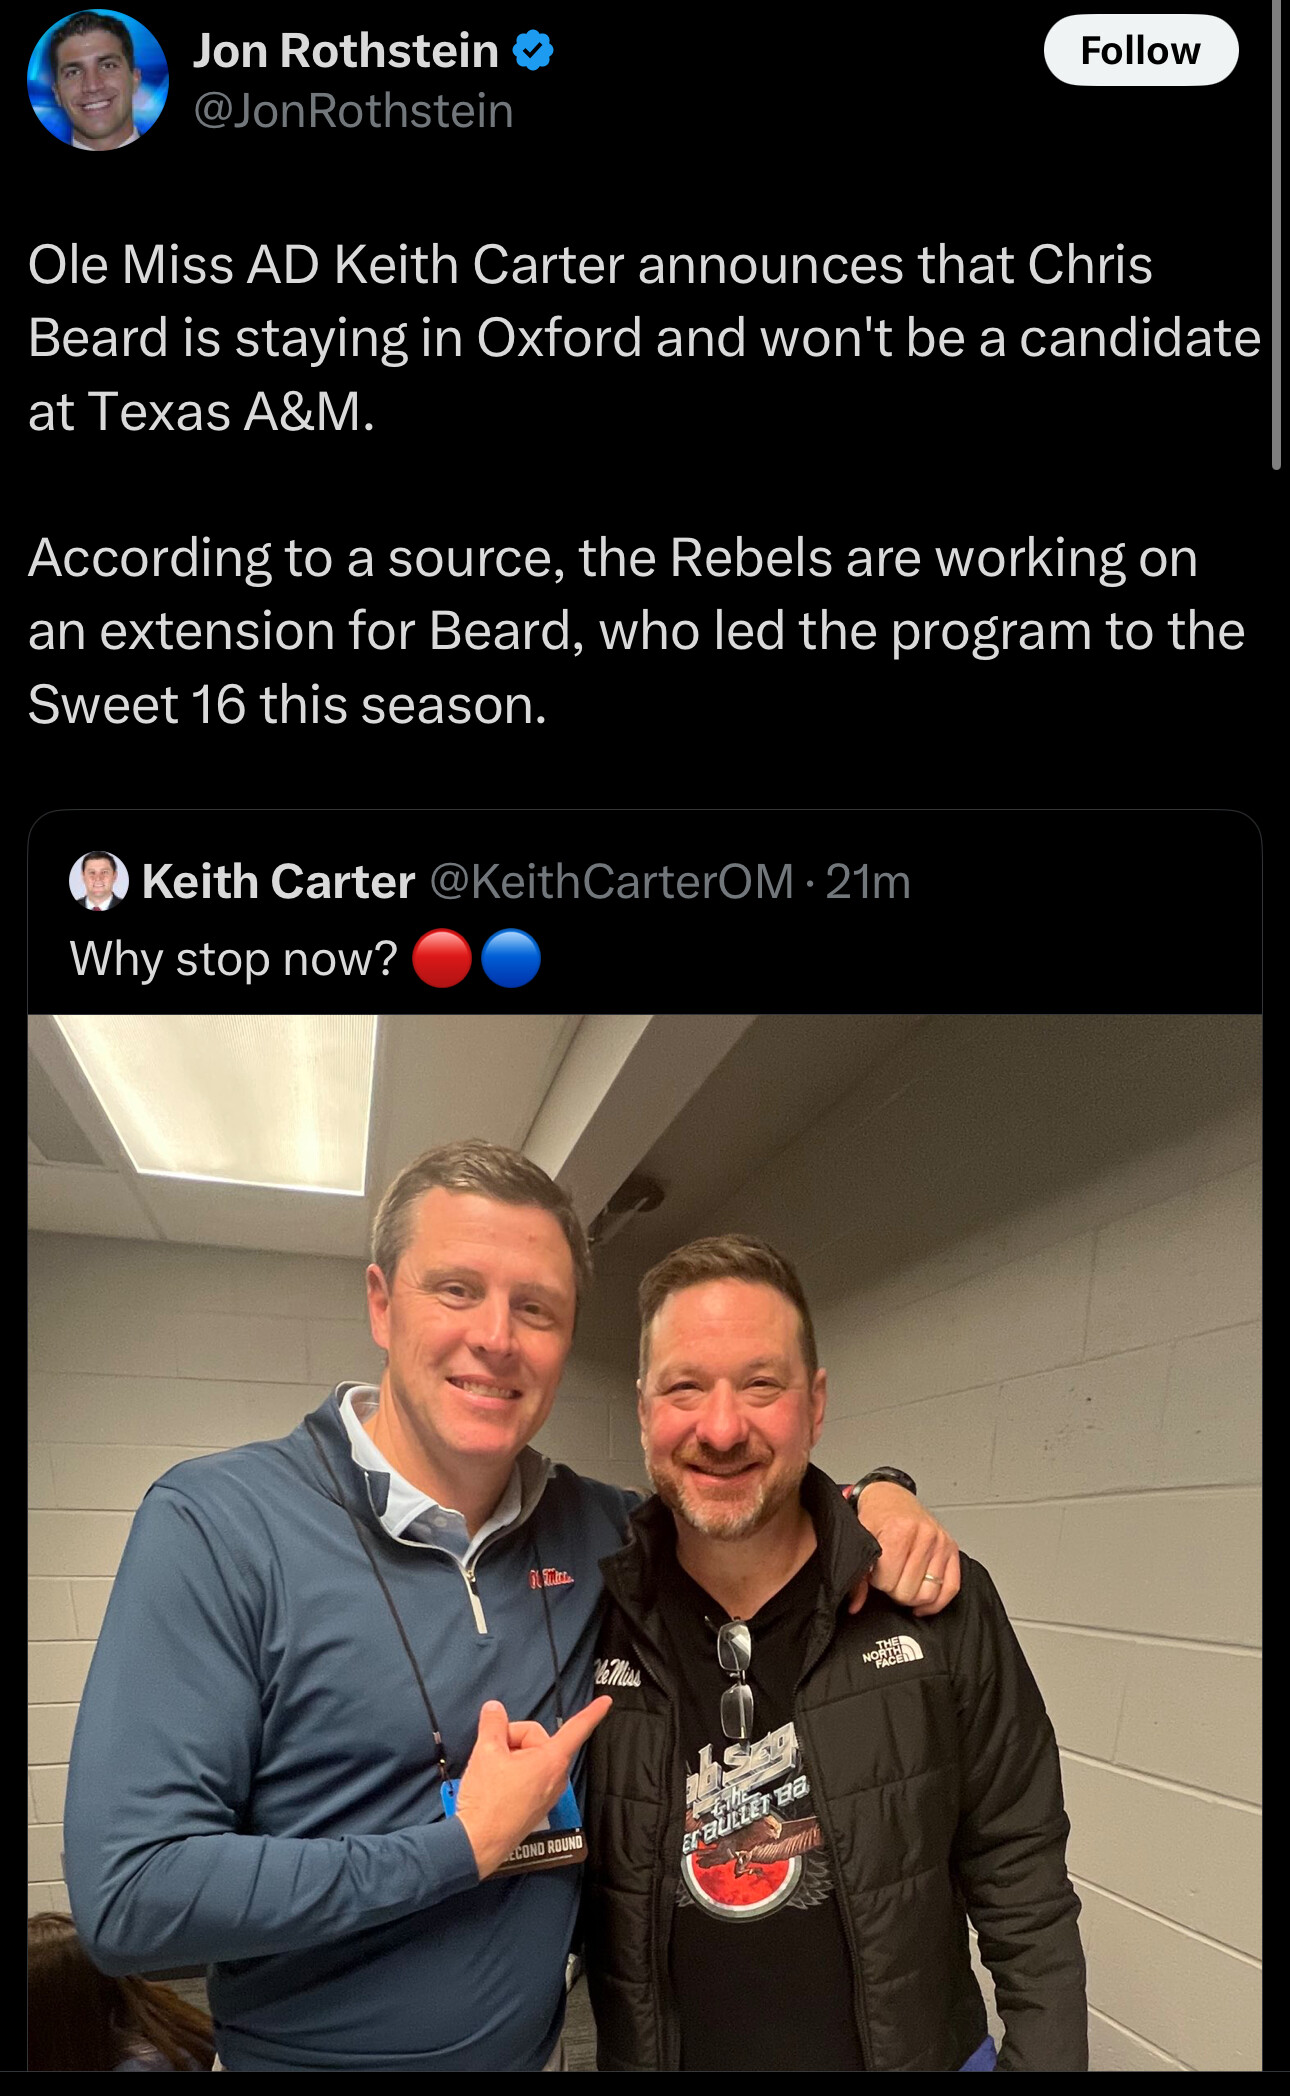Image resolution: width=1290 pixels, height=2096 pixels.
Task: Open the @JonRothstein handle link
Action: pos(353,111)
